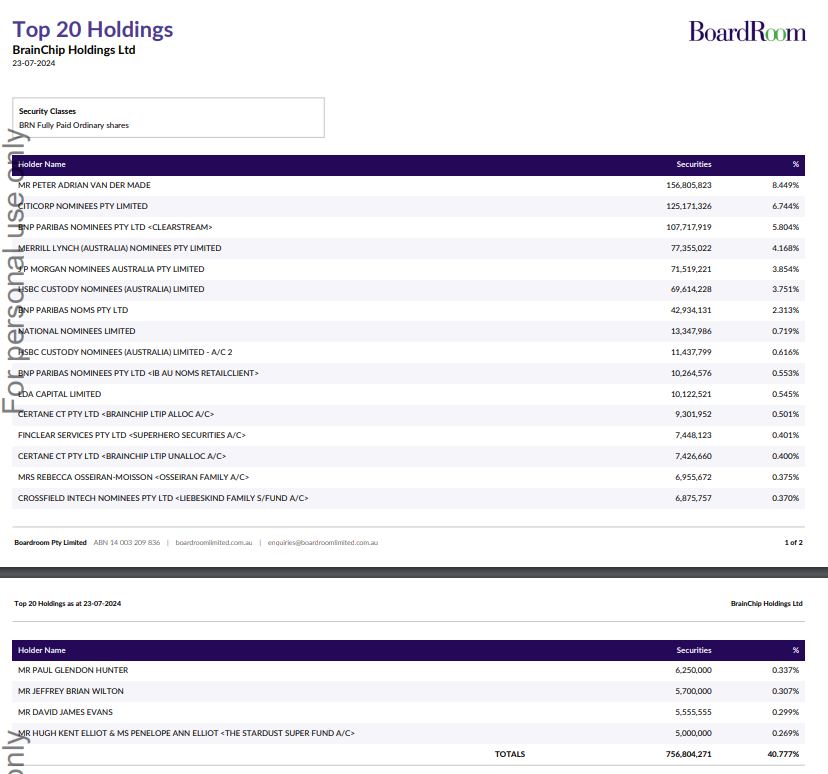828x774 pixels.
Task: Click the securities figure 125,171,326
Action: coord(689,206)
